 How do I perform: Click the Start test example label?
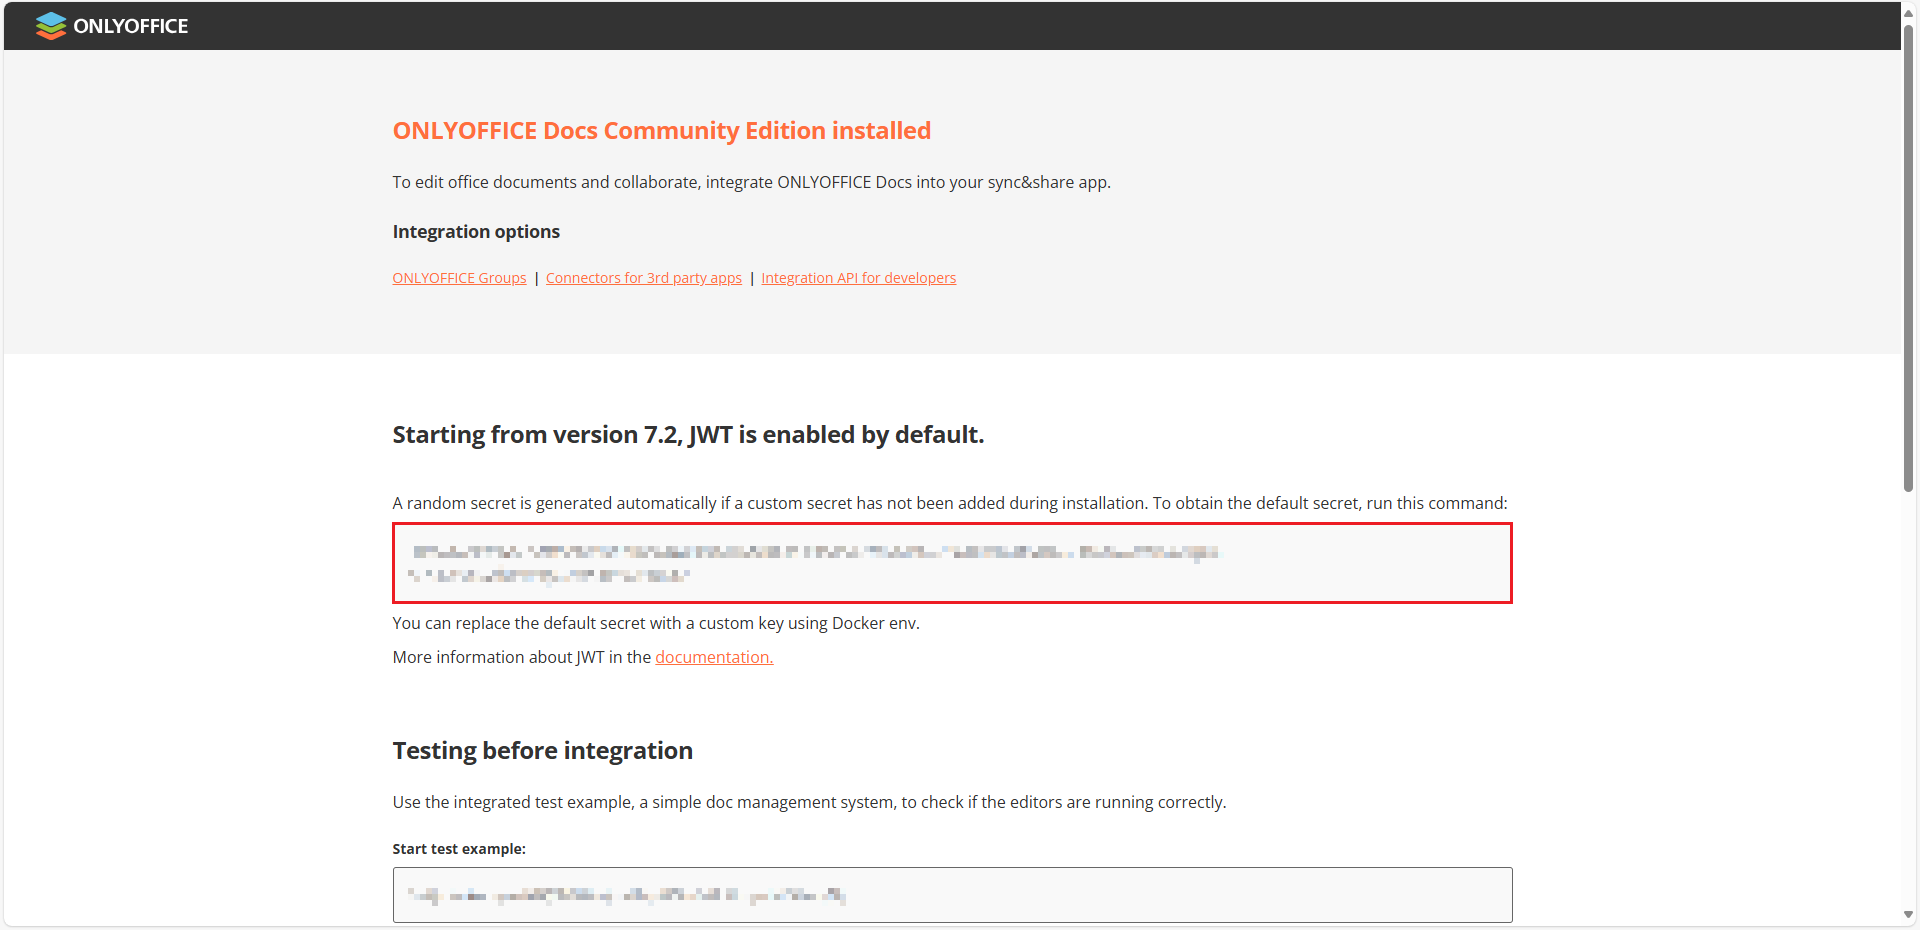point(459,849)
